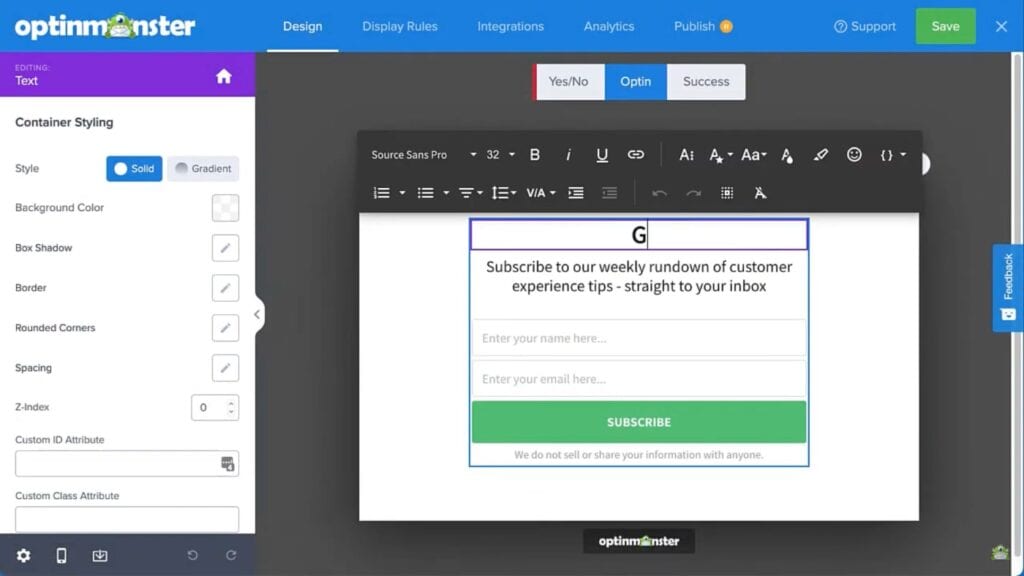Open the V/A letter spacing dropdown

(x=541, y=193)
